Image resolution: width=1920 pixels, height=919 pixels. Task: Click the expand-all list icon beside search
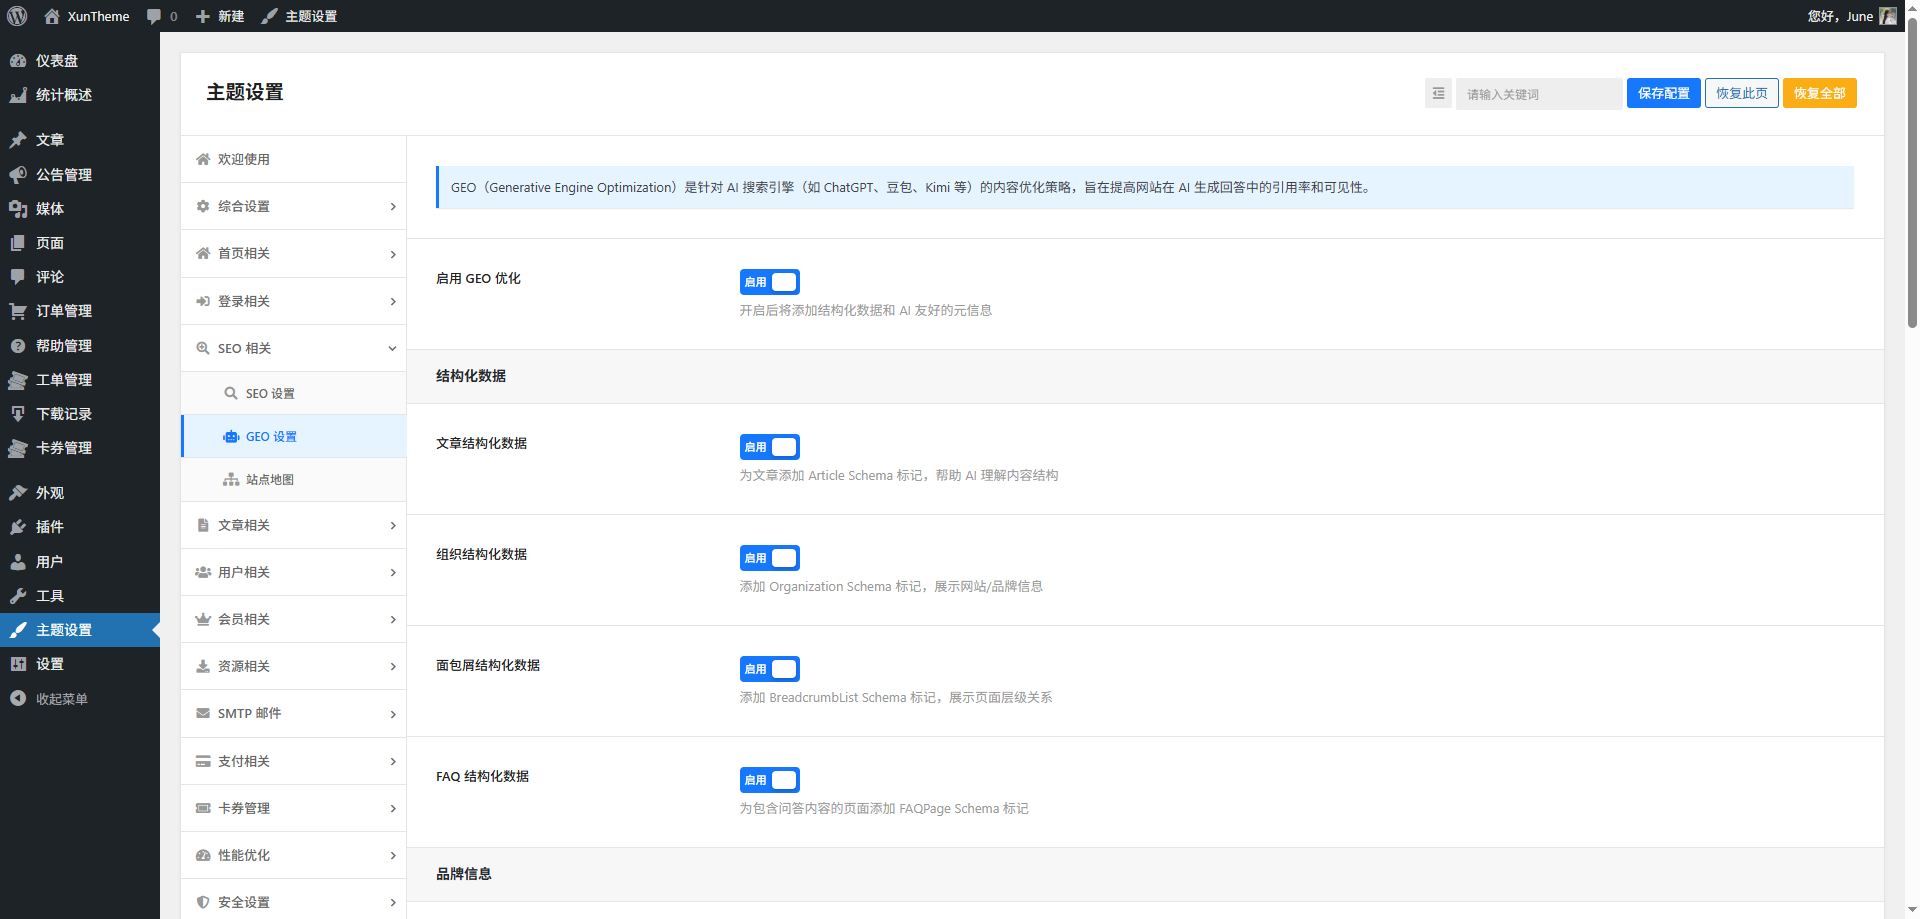[1438, 93]
